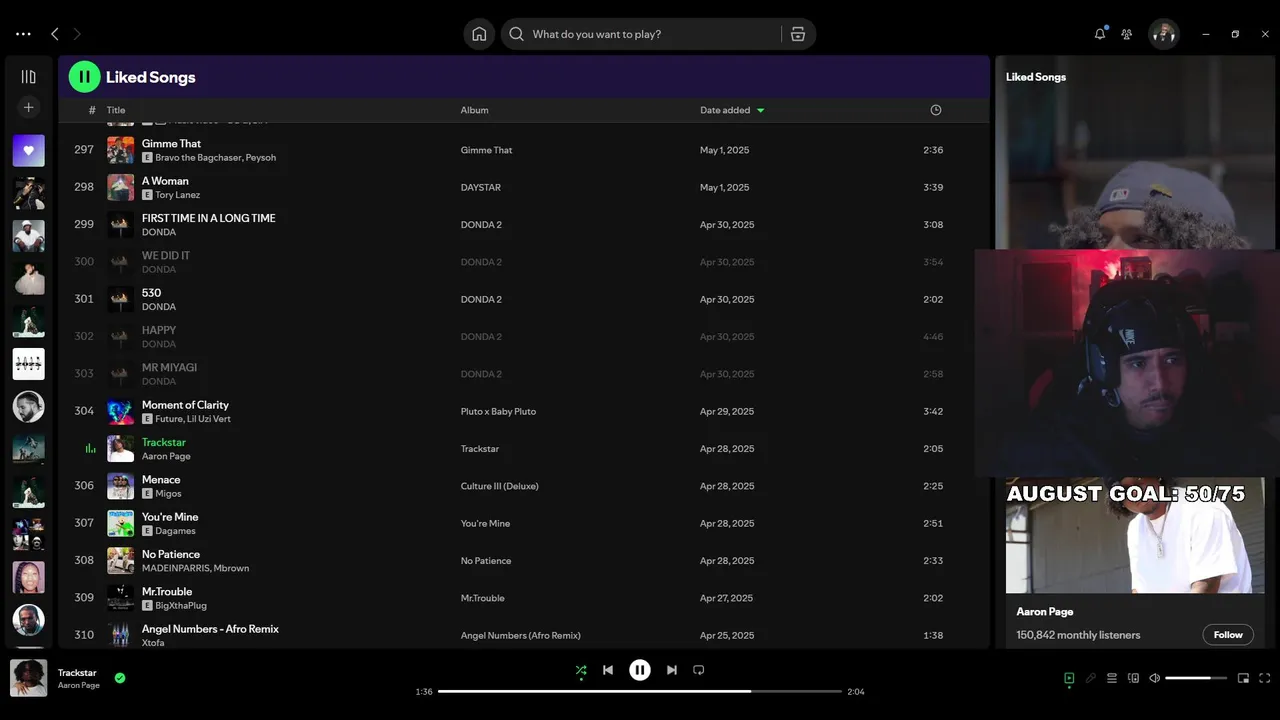Viewport: 1280px width, 720px height.
Task: Click the "150,842 monthly listeners" text
Action: pos(1078,635)
